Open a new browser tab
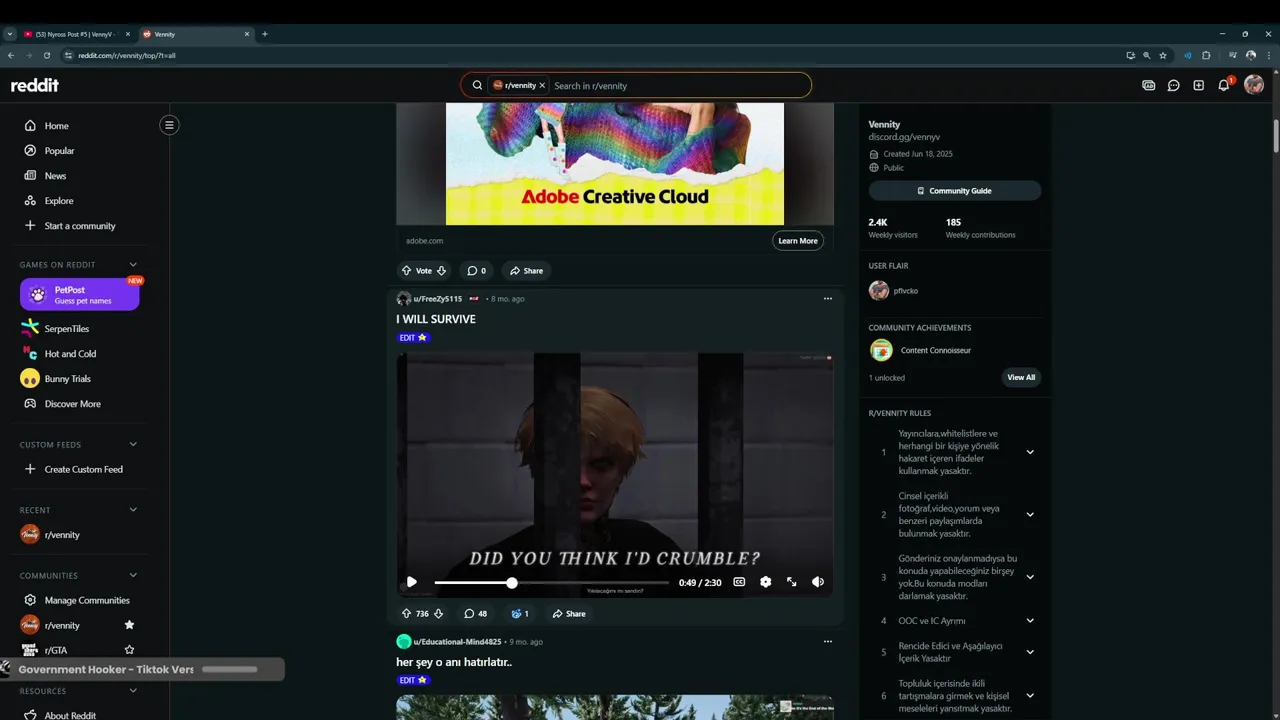This screenshot has width=1280, height=720. click(265, 34)
